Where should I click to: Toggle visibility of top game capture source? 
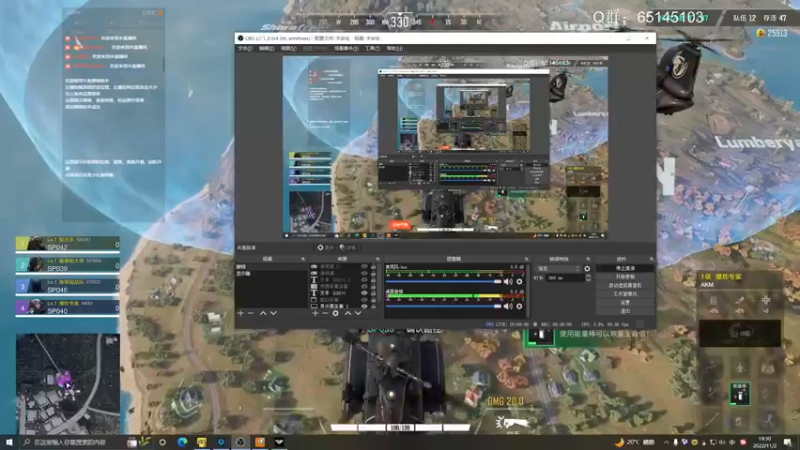click(364, 266)
